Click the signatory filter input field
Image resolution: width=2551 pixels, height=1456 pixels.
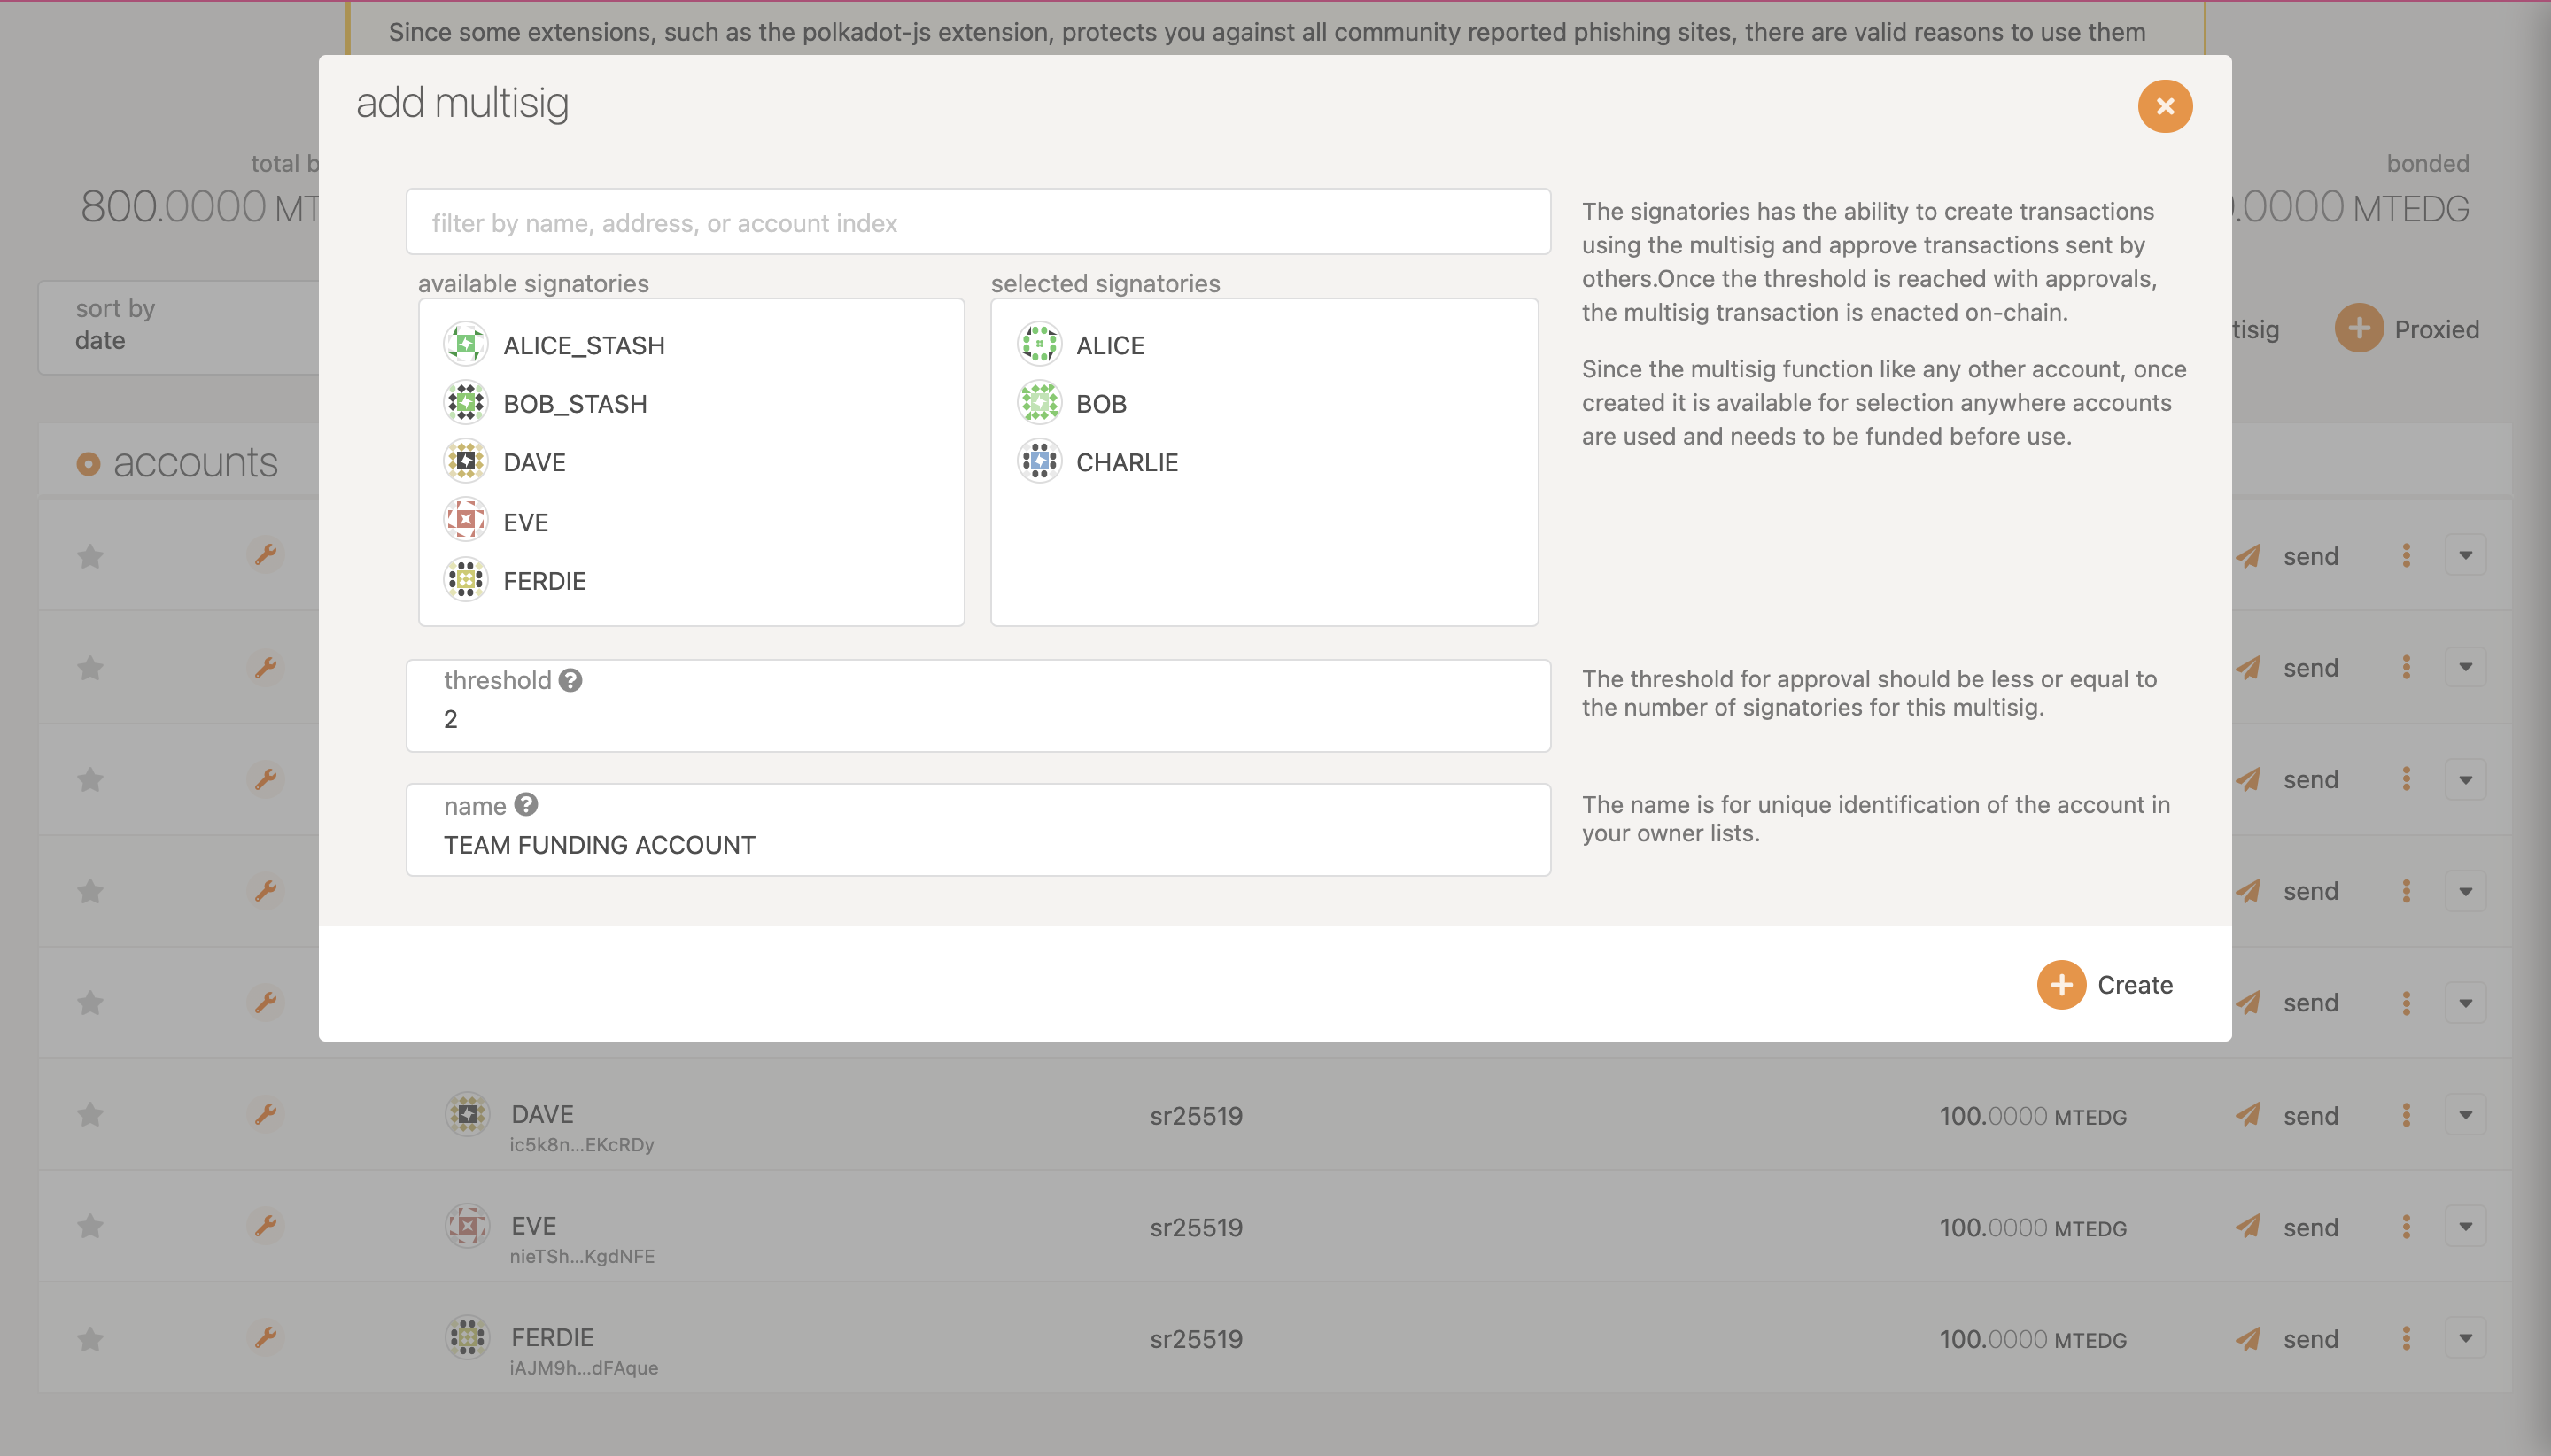pos(977,223)
